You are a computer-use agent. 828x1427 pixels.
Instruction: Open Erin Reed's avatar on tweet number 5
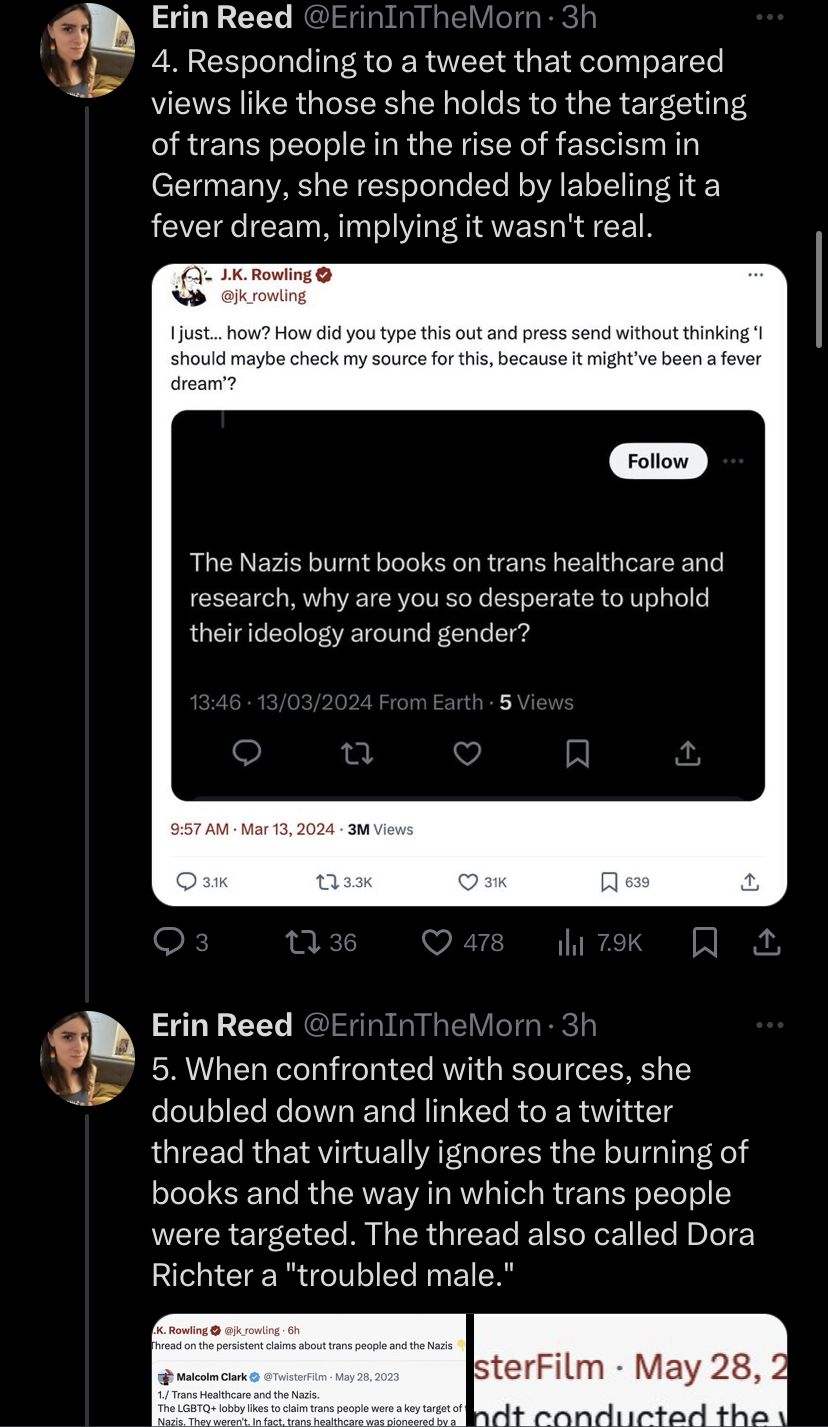(x=87, y=1058)
